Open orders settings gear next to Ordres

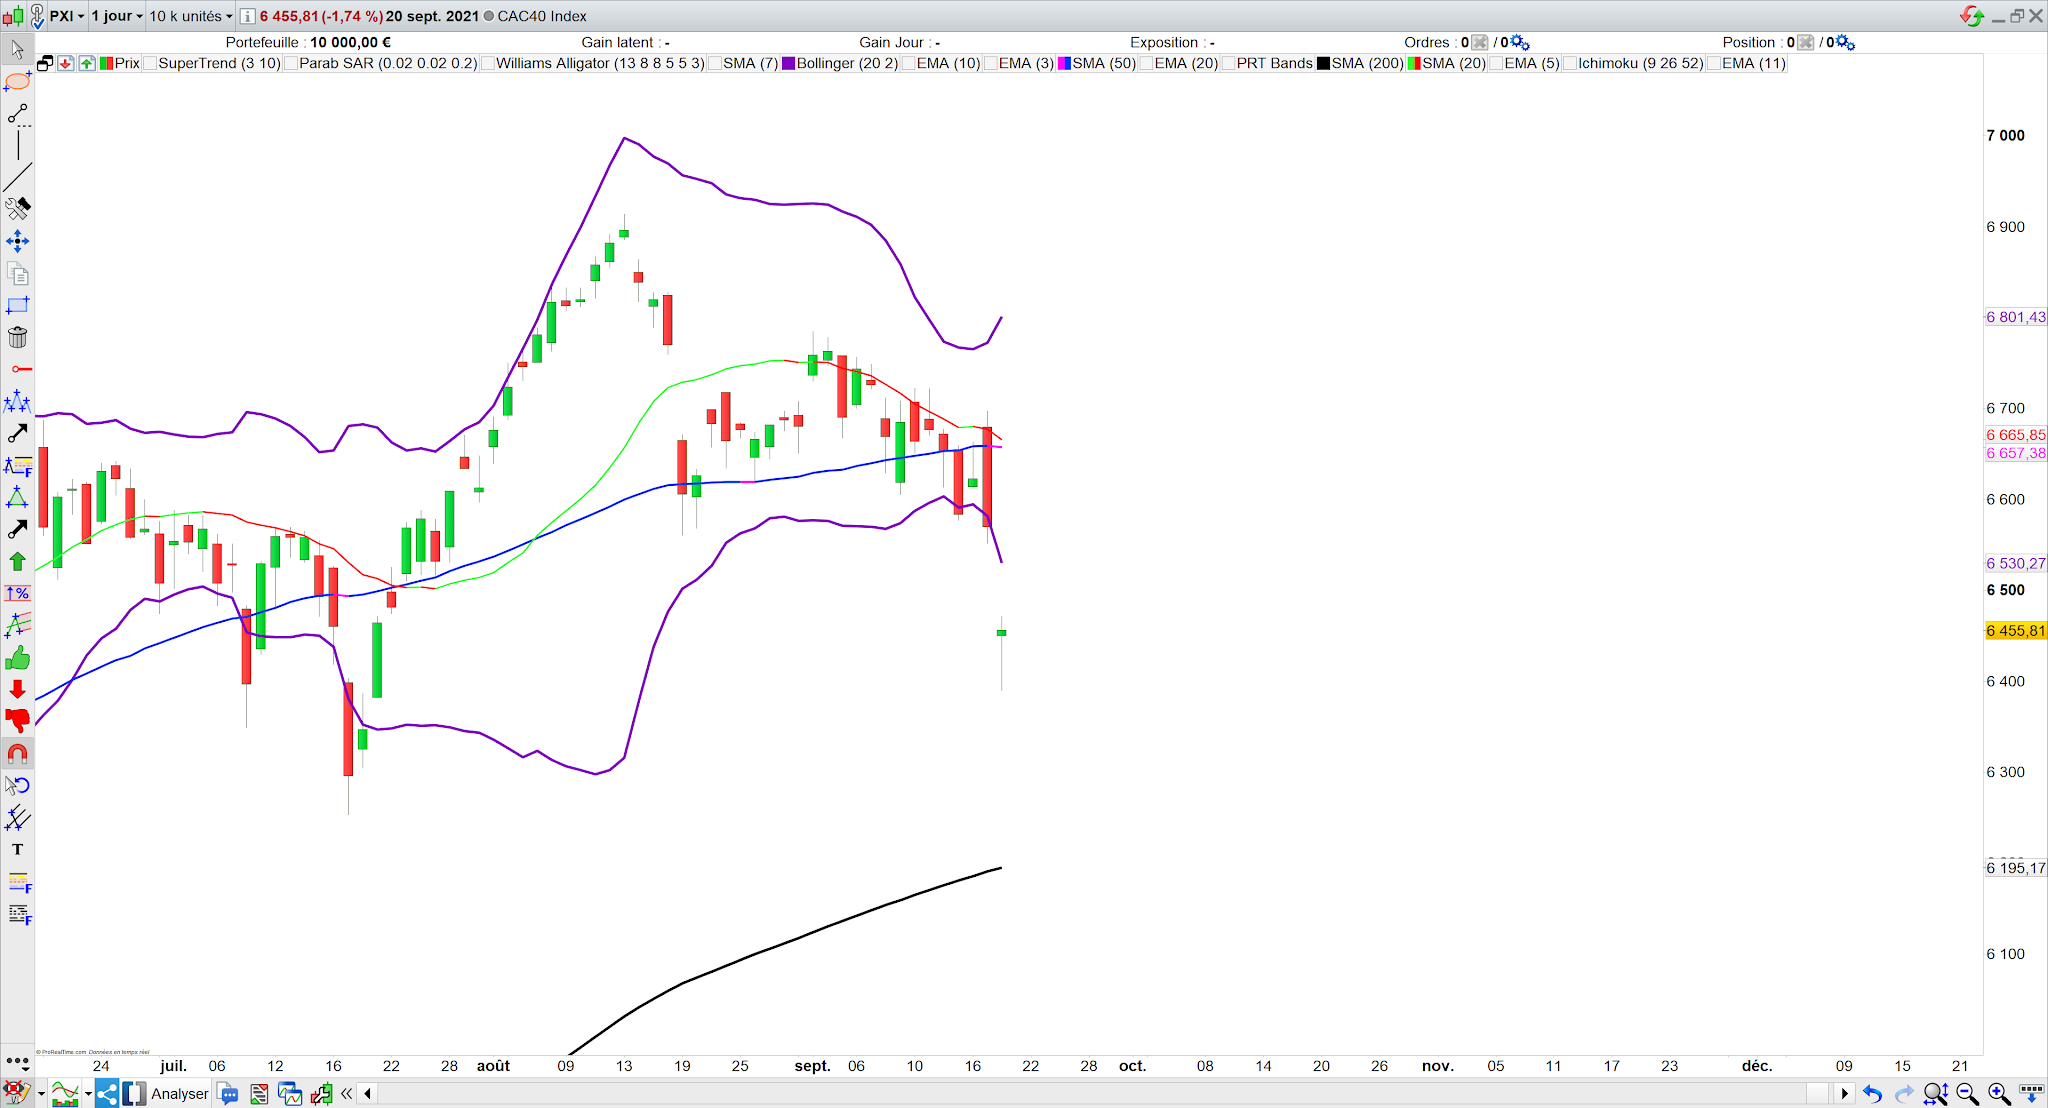[x=1519, y=42]
